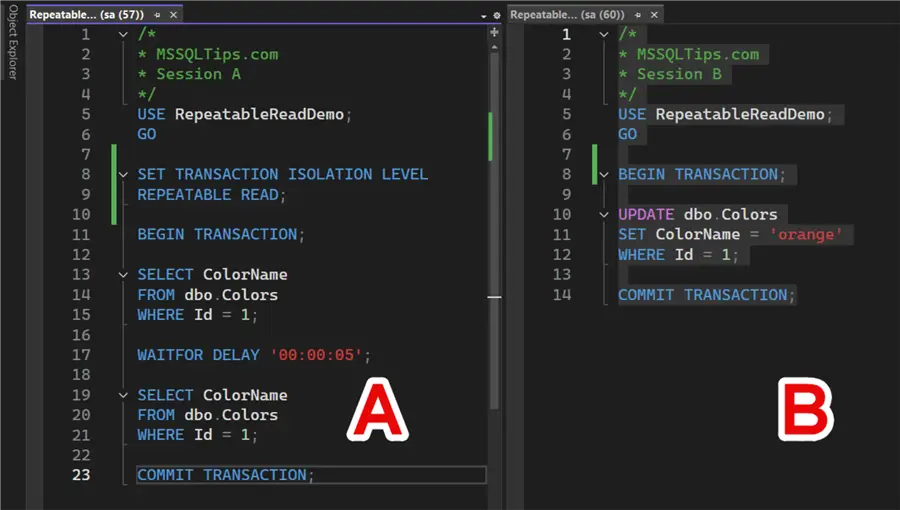Click 'RepeatableReadDemo' in Session A window
This screenshot has width=900, height=510.
tap(259, 114)
